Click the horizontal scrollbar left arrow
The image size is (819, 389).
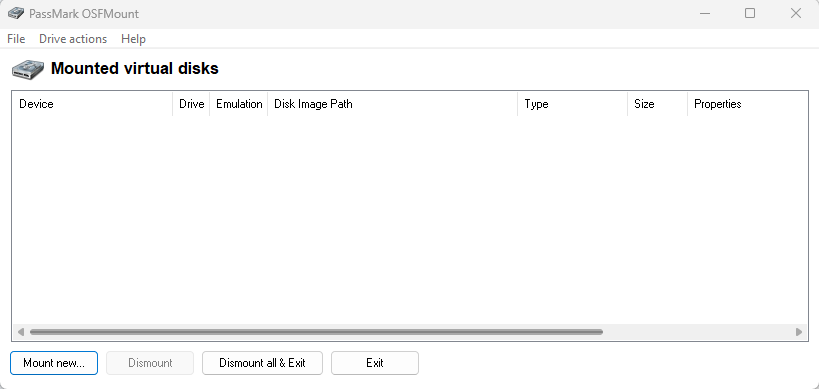21,332
